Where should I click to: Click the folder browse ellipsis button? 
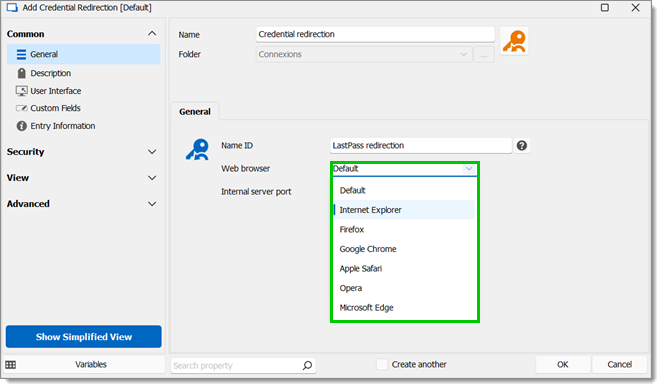tap(484, 55)
